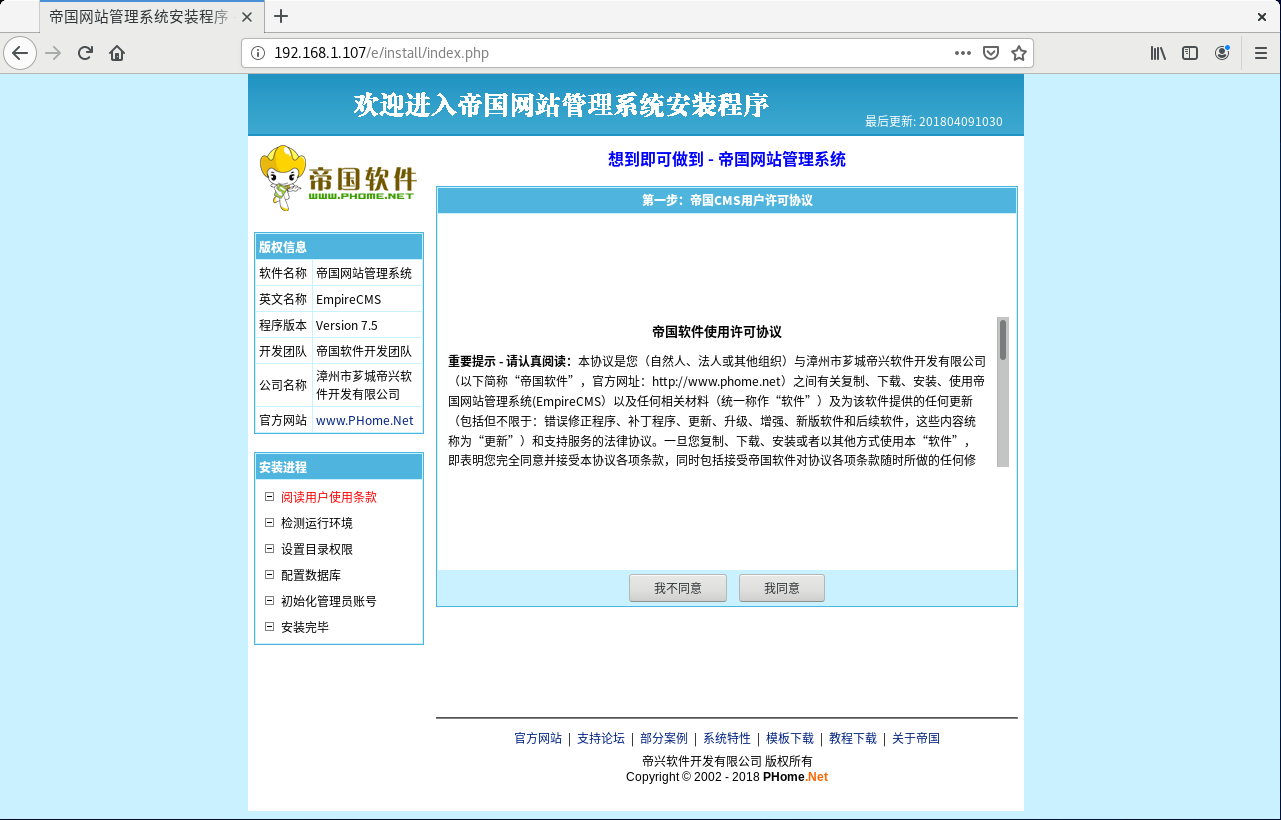Open a new tab with plus icon
Screen dimensions: 1281x820
pos(281,16)
